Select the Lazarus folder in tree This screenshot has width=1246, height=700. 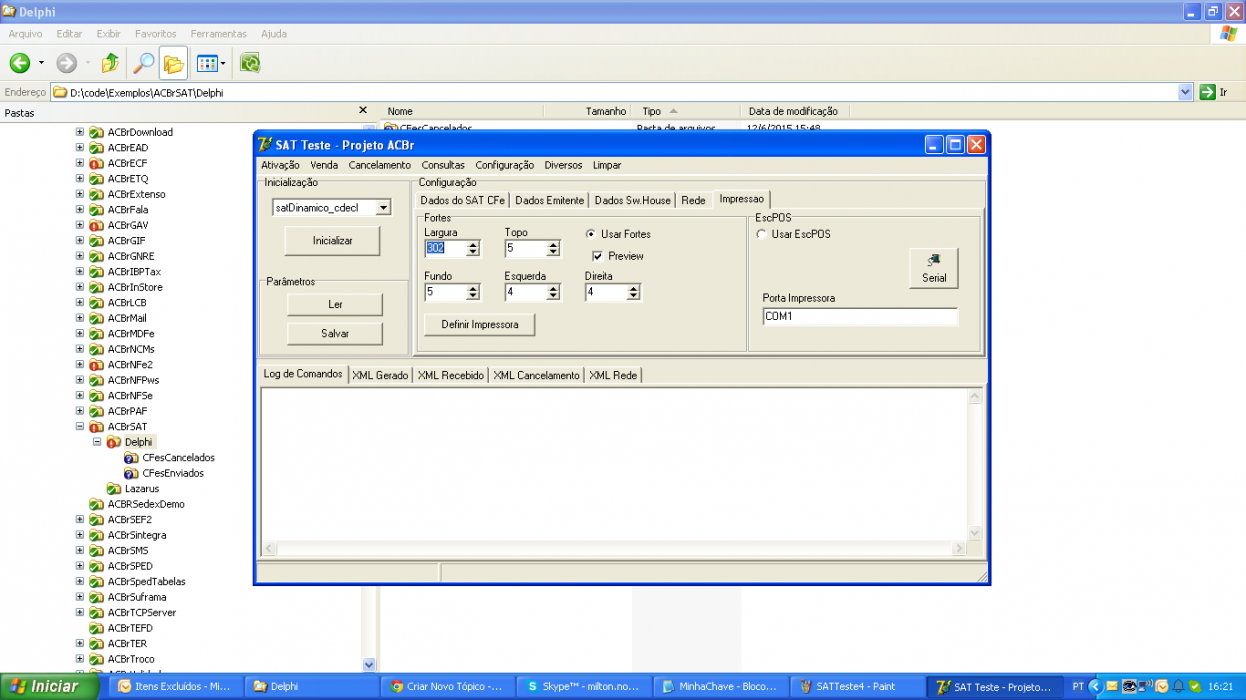[x=141, y=489]
